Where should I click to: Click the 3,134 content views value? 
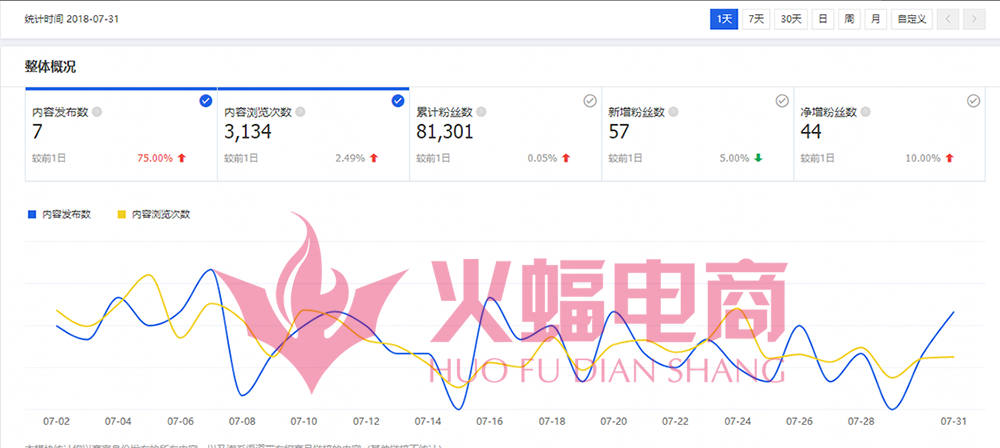coord(248,132)
